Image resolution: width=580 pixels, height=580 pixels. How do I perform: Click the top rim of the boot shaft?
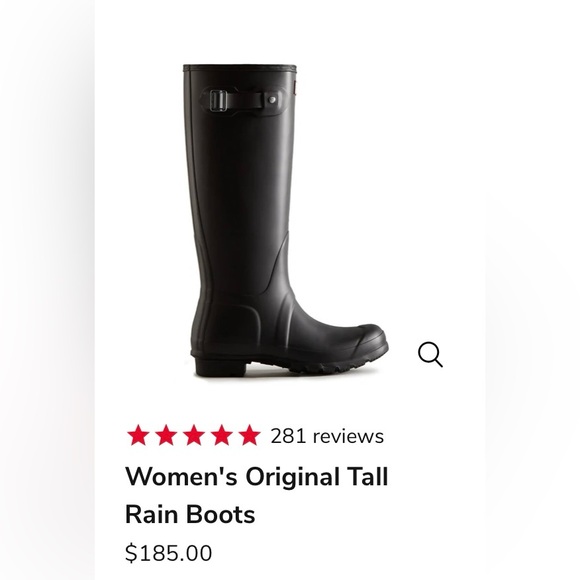point(240,68)
